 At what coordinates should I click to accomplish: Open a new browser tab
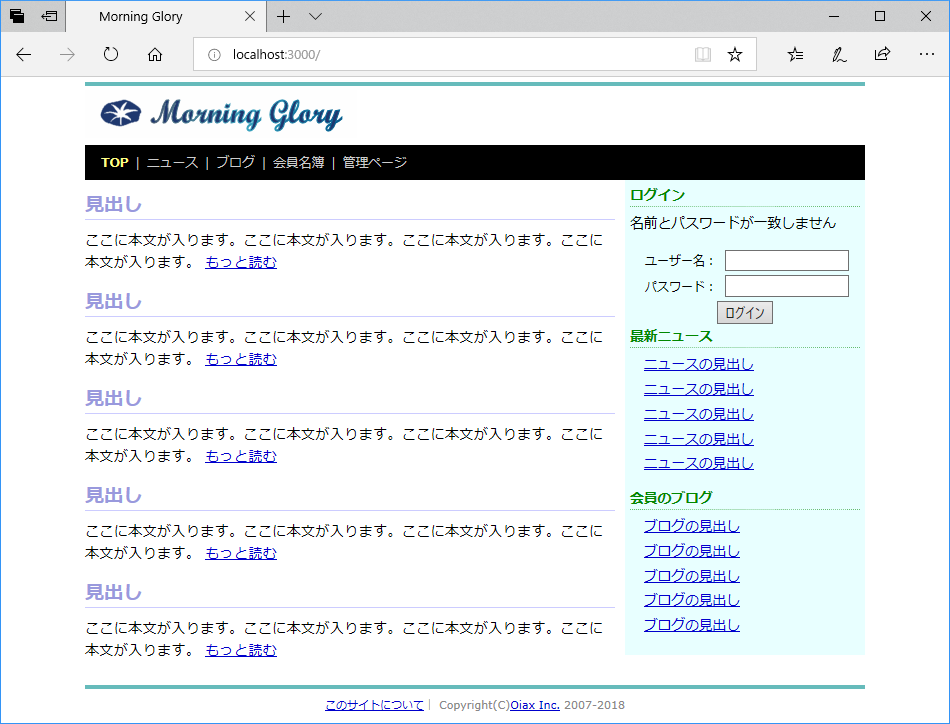[x=283, y=16]
